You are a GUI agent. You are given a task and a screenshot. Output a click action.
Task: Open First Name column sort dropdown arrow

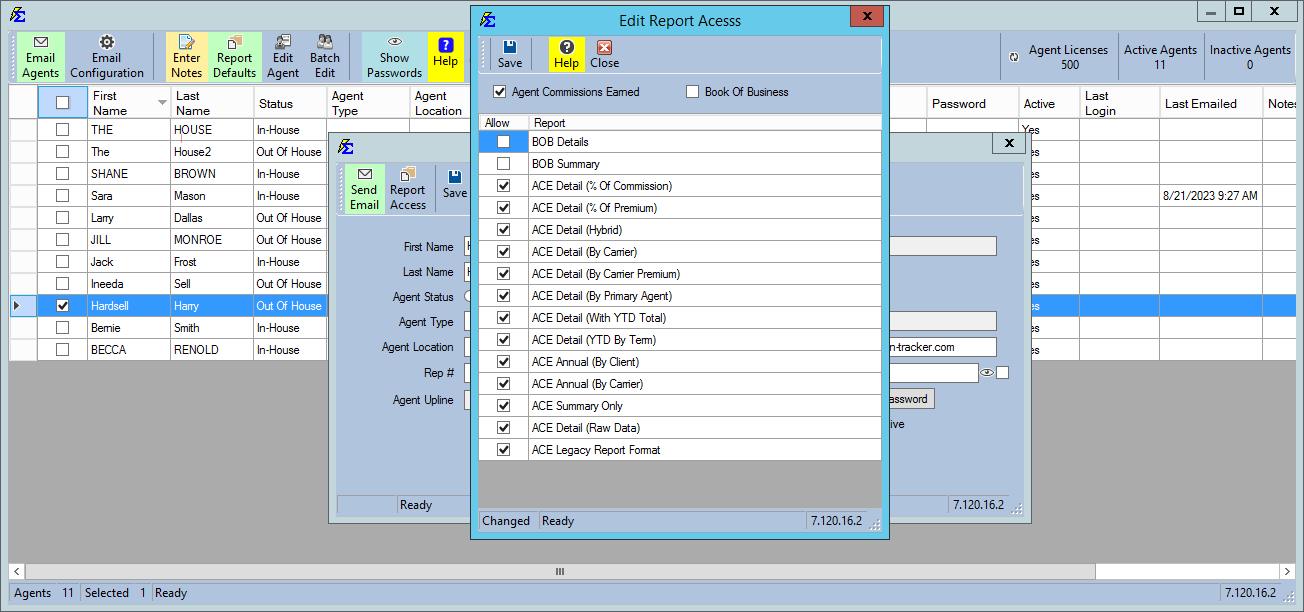click(162, 103)
